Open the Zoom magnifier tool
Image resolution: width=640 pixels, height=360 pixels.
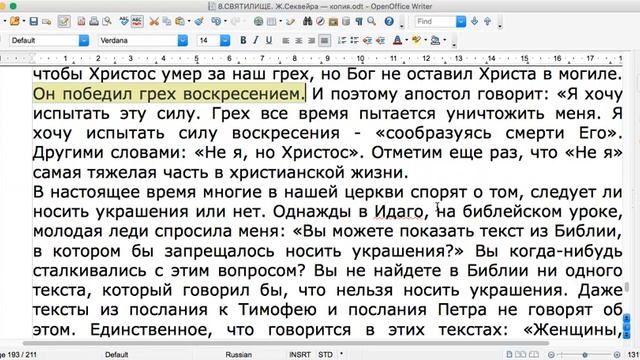[371, 21]
